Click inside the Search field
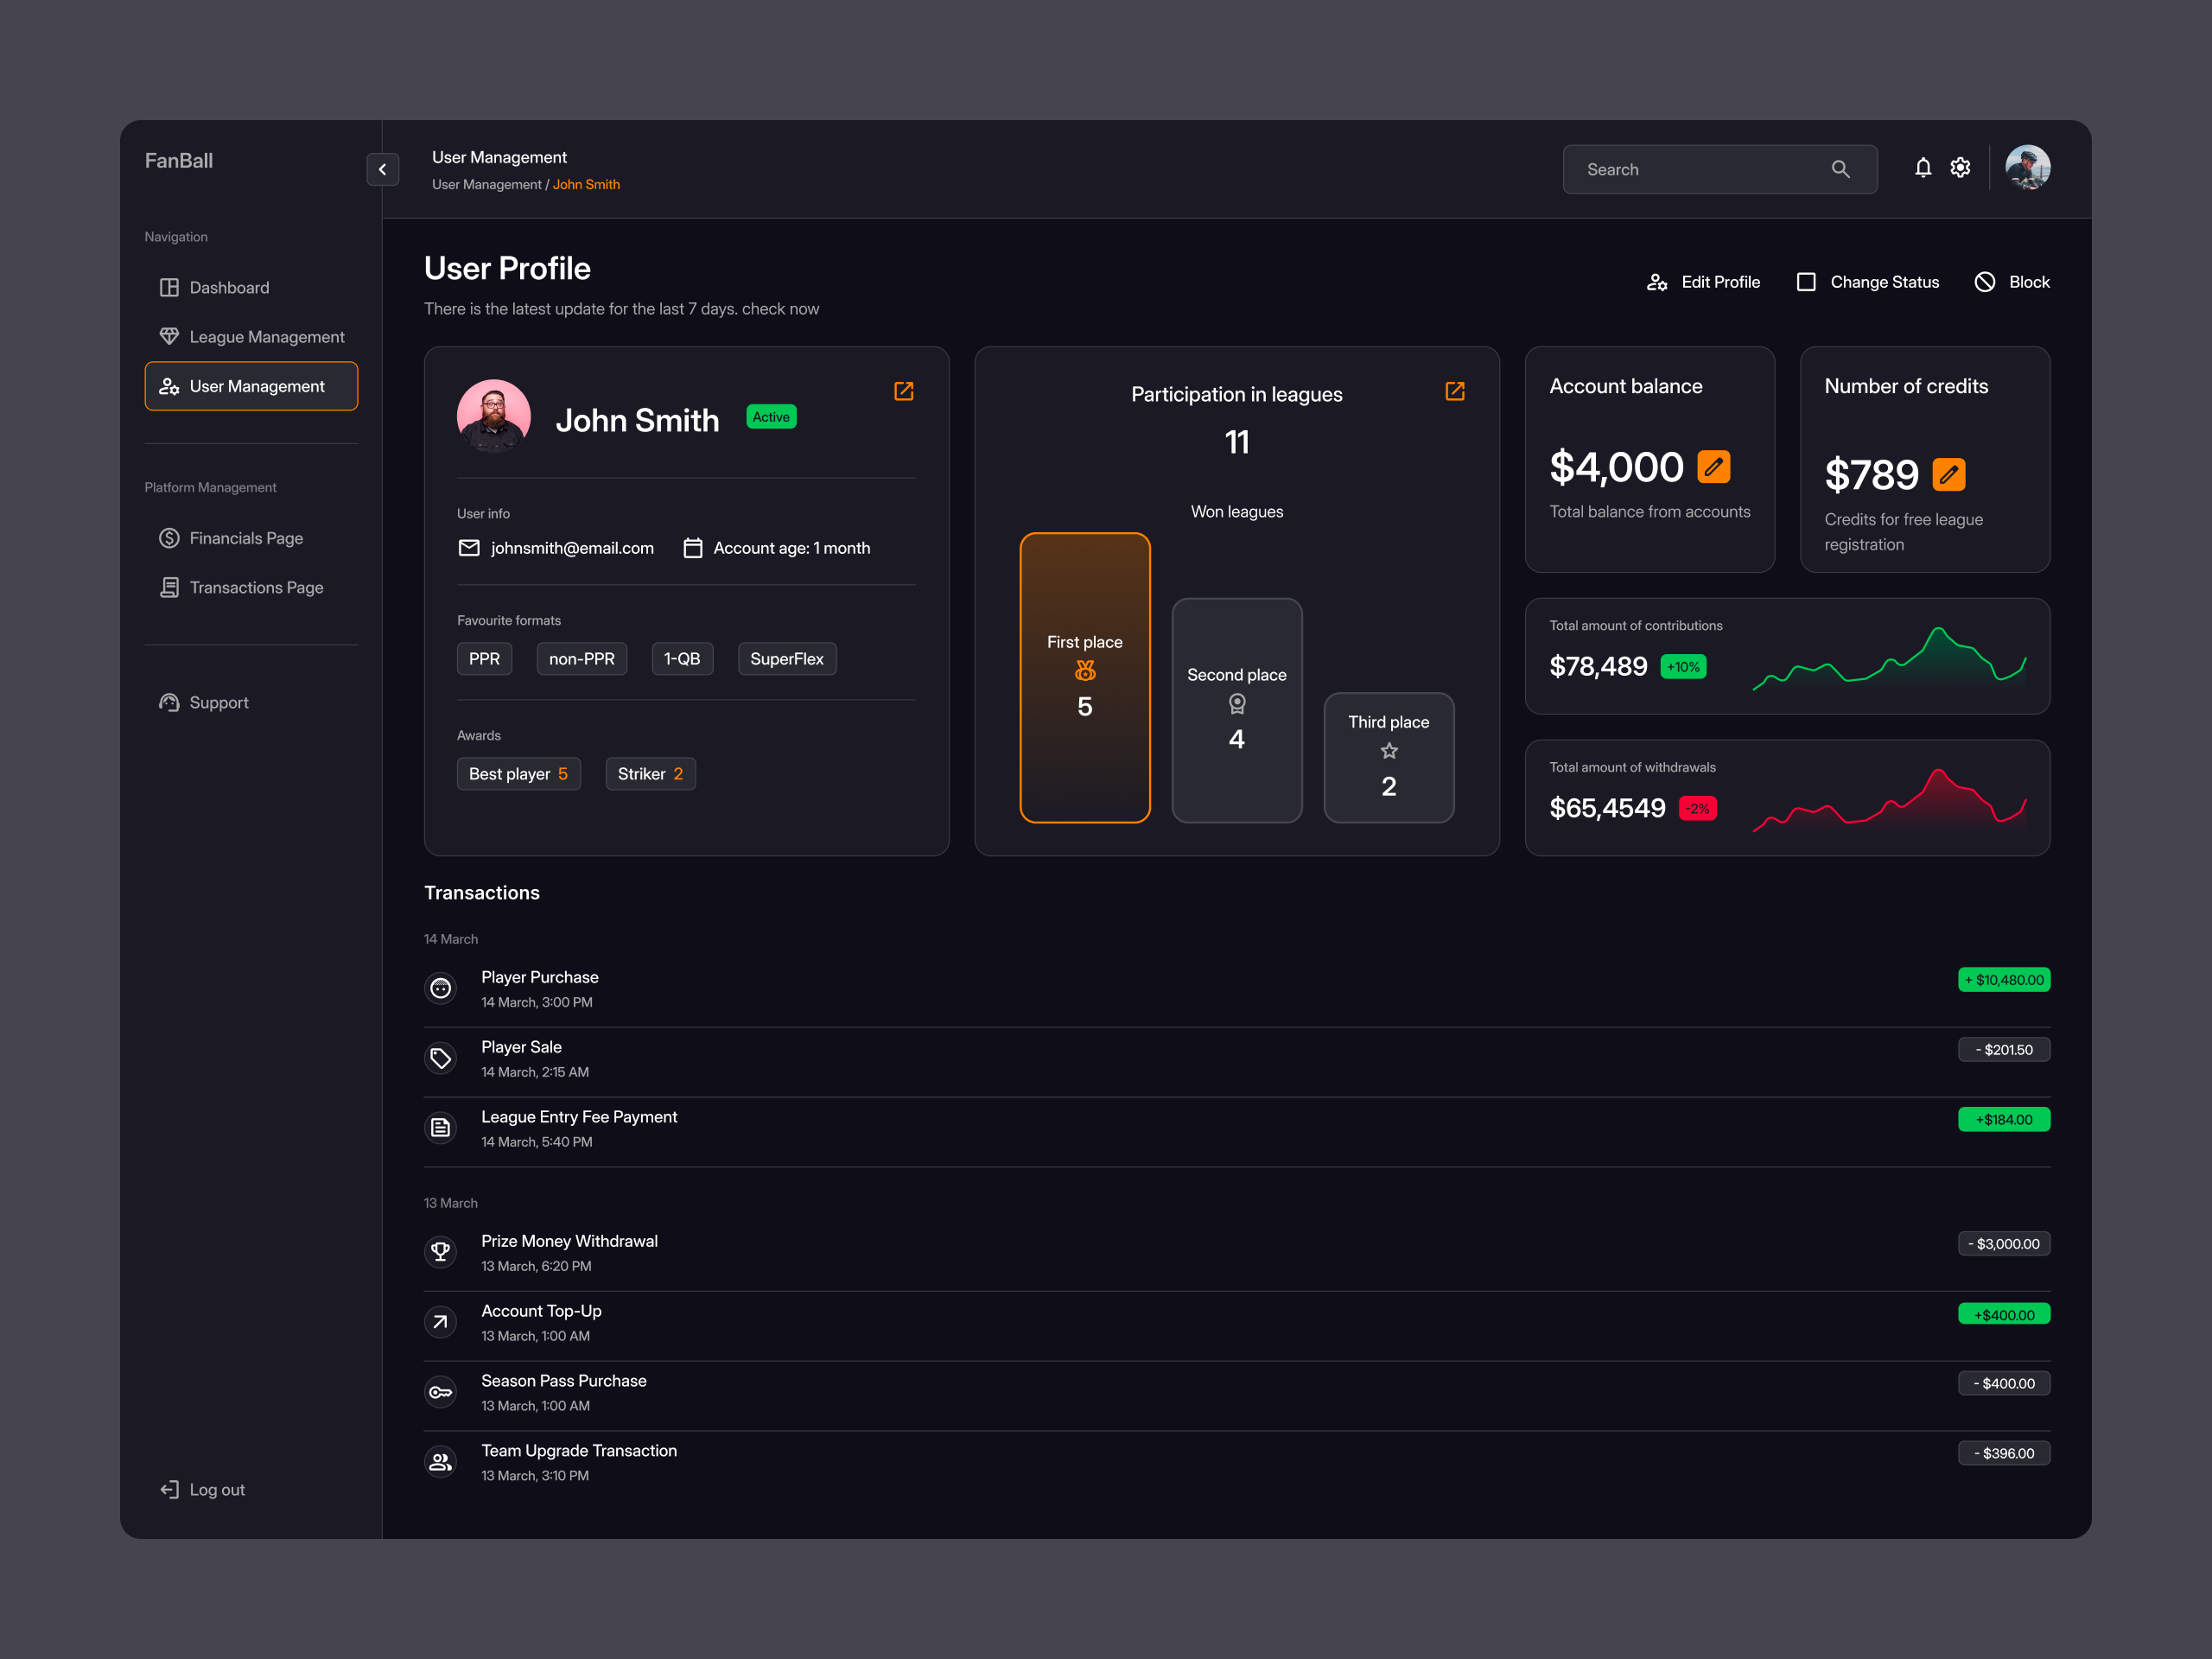 click(x=1700, y=169)
